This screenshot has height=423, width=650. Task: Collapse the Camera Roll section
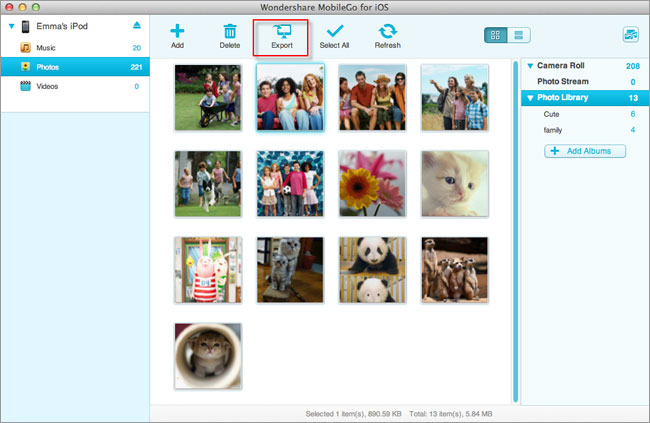[x=530, y=66]
